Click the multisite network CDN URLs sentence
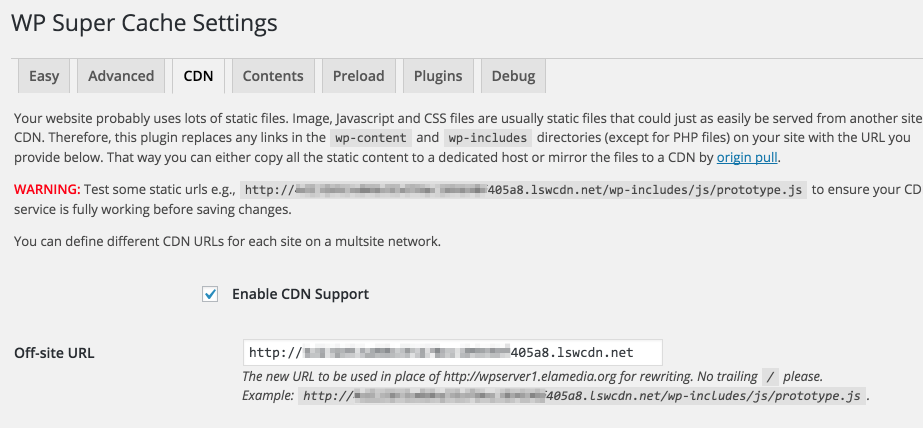This screenshot has height=428, width=923. pos(227,241)
